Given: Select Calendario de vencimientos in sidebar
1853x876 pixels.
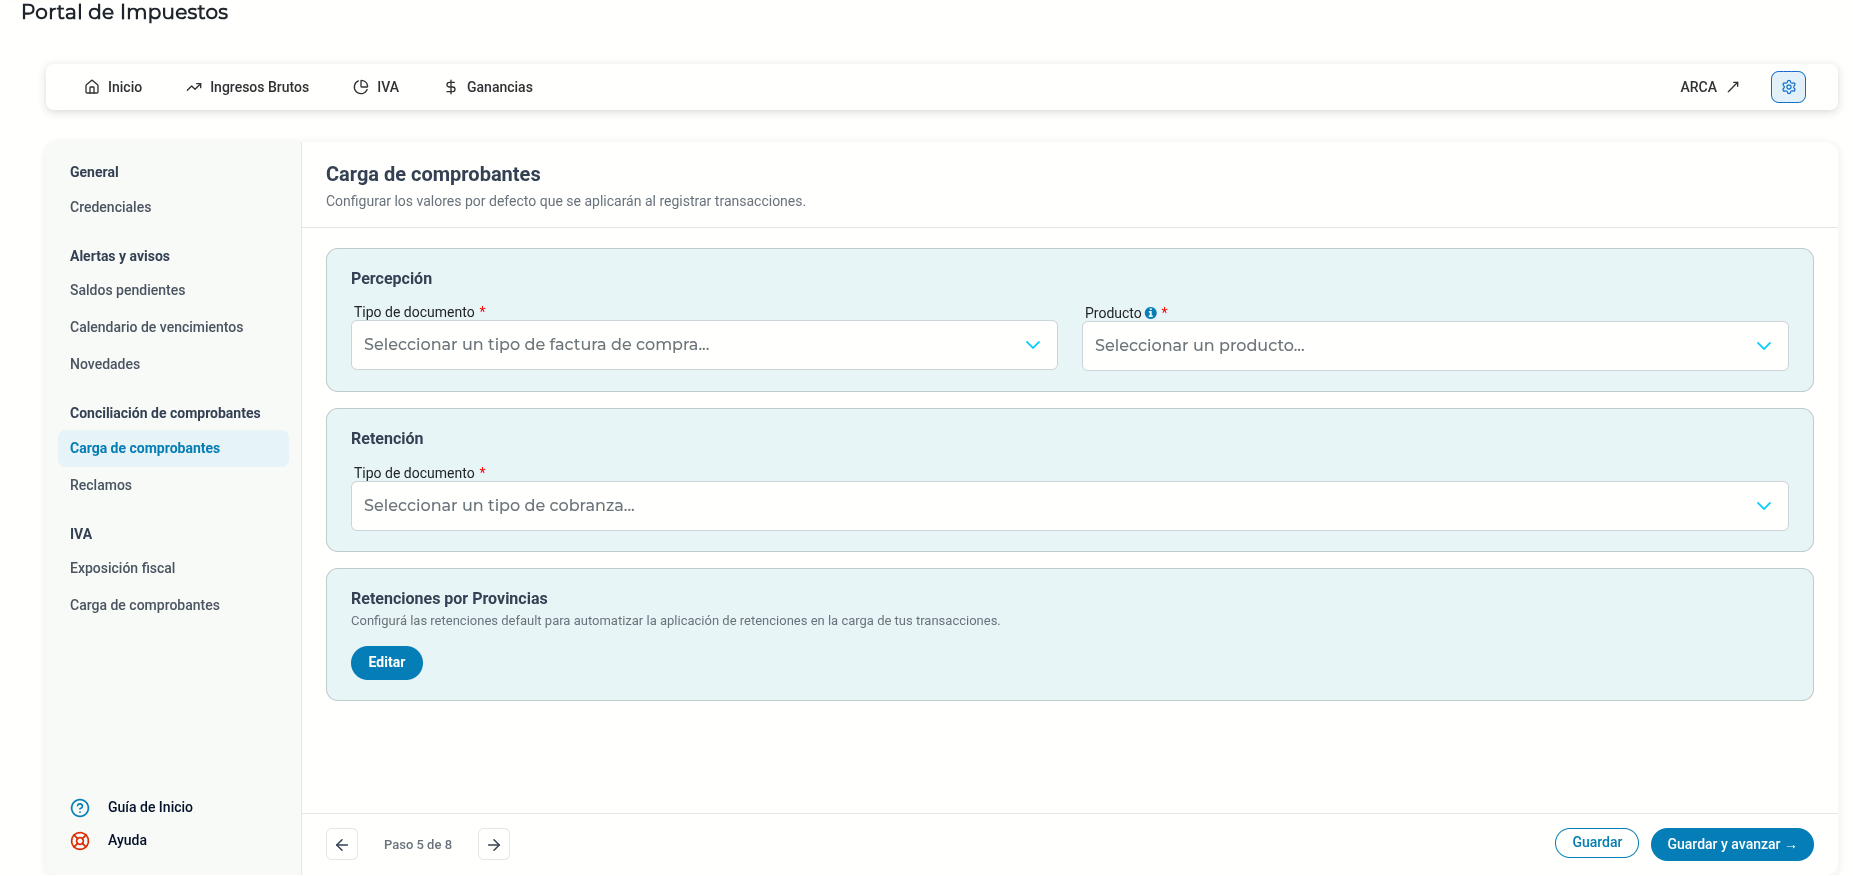Looking at the screenshot, I should point(157,327).
